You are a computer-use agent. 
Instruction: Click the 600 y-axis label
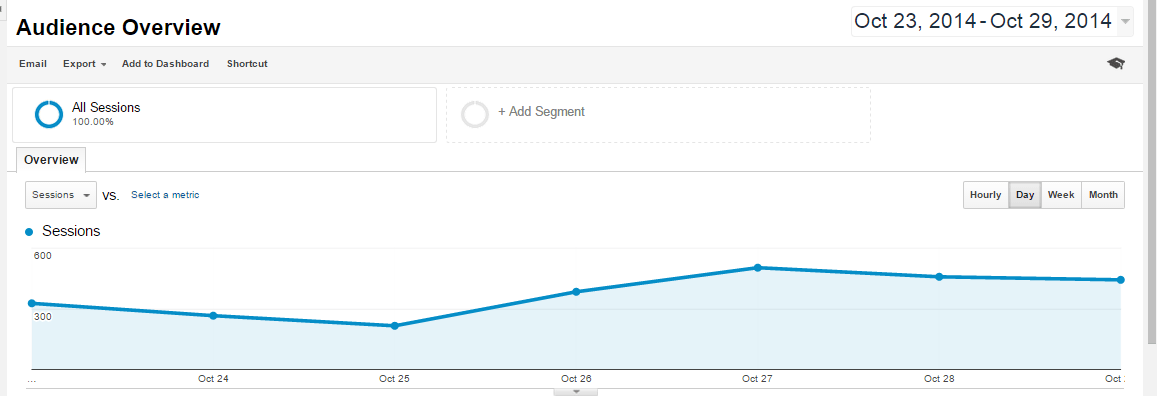[42, 256]
